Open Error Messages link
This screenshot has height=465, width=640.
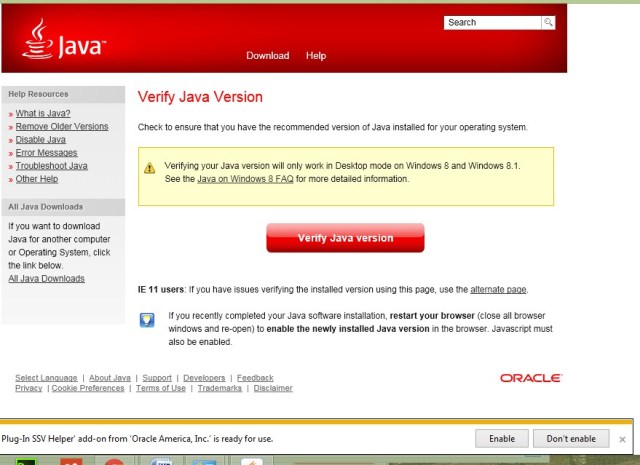tap(47, 153)
